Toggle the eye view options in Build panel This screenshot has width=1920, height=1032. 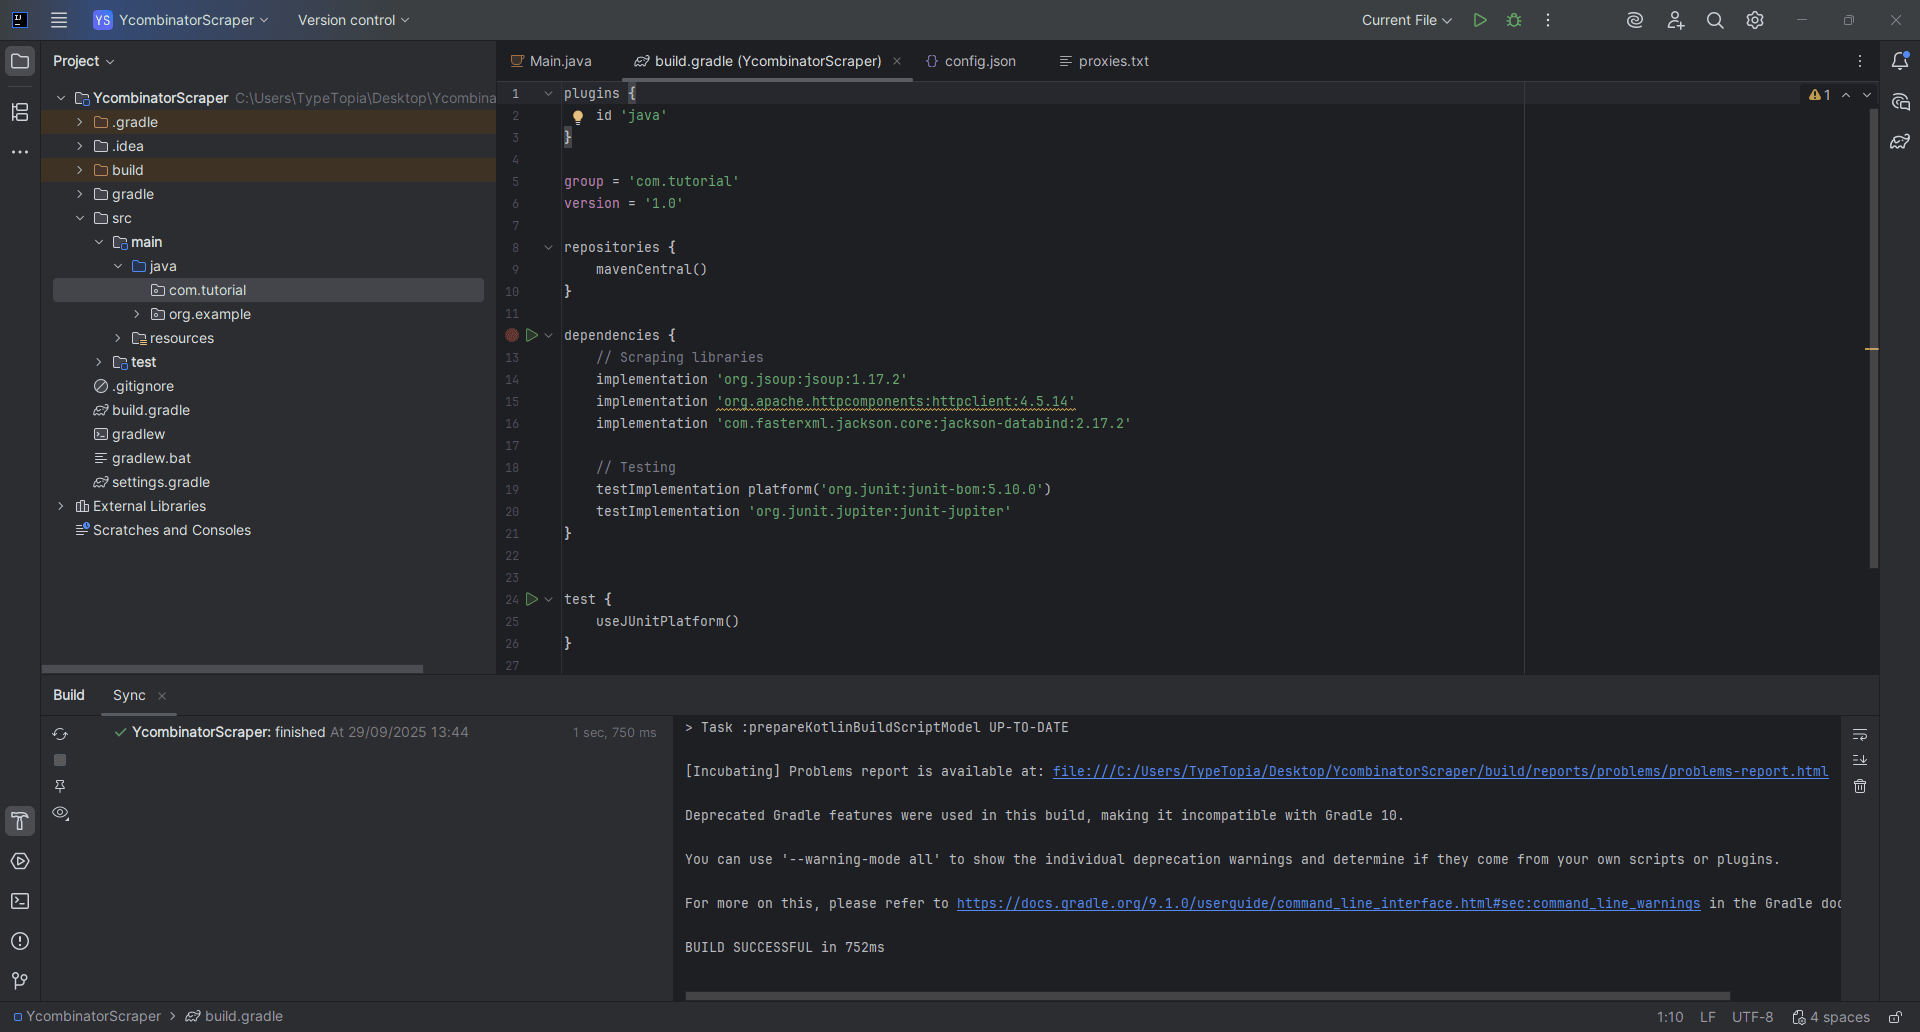coord(61,813)
